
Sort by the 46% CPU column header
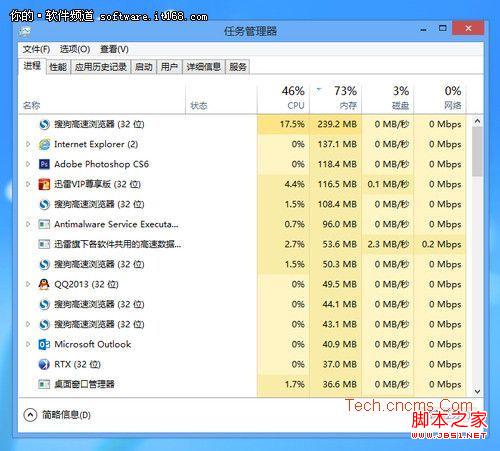[283, 98]
